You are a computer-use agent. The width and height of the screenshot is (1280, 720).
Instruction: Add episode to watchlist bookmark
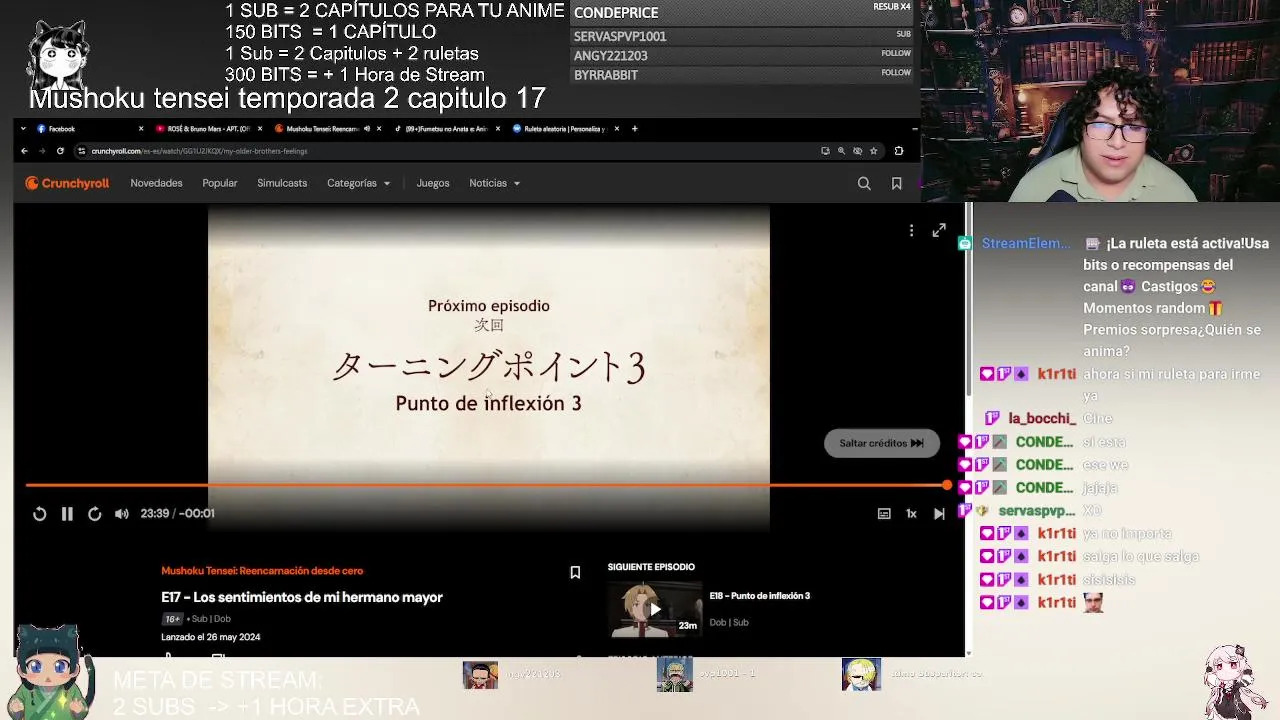(x=575, y=573)
